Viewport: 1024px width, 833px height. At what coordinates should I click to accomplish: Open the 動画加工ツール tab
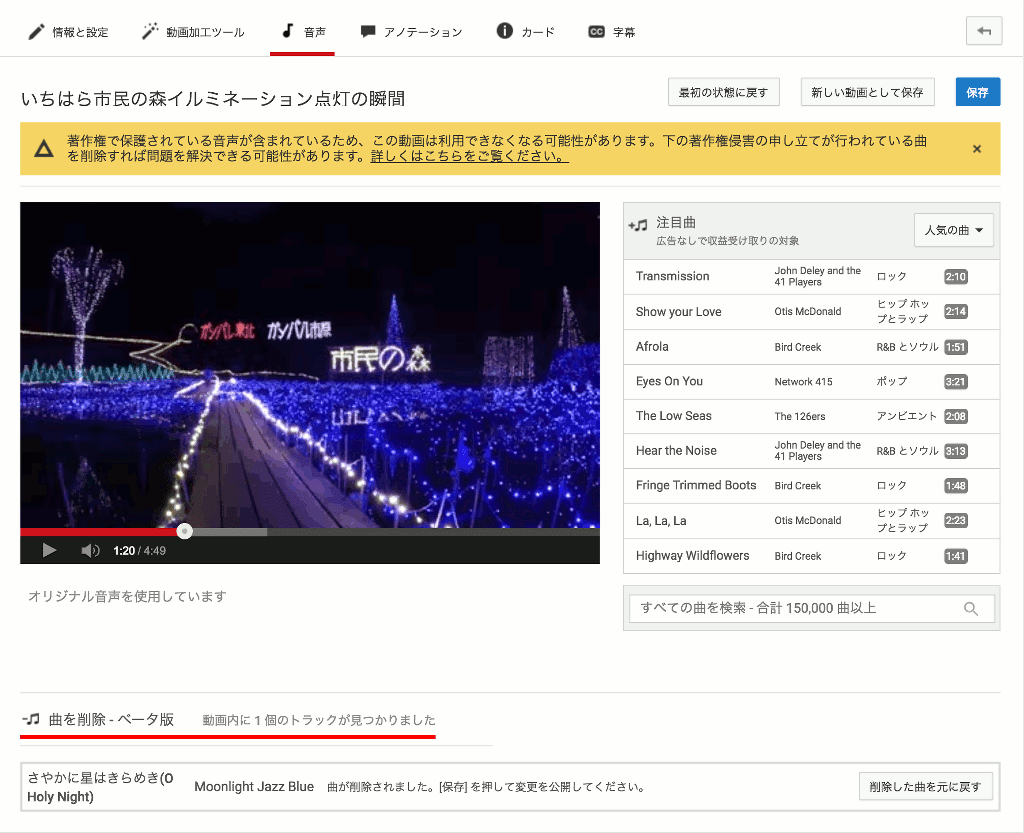pos(193,31)
